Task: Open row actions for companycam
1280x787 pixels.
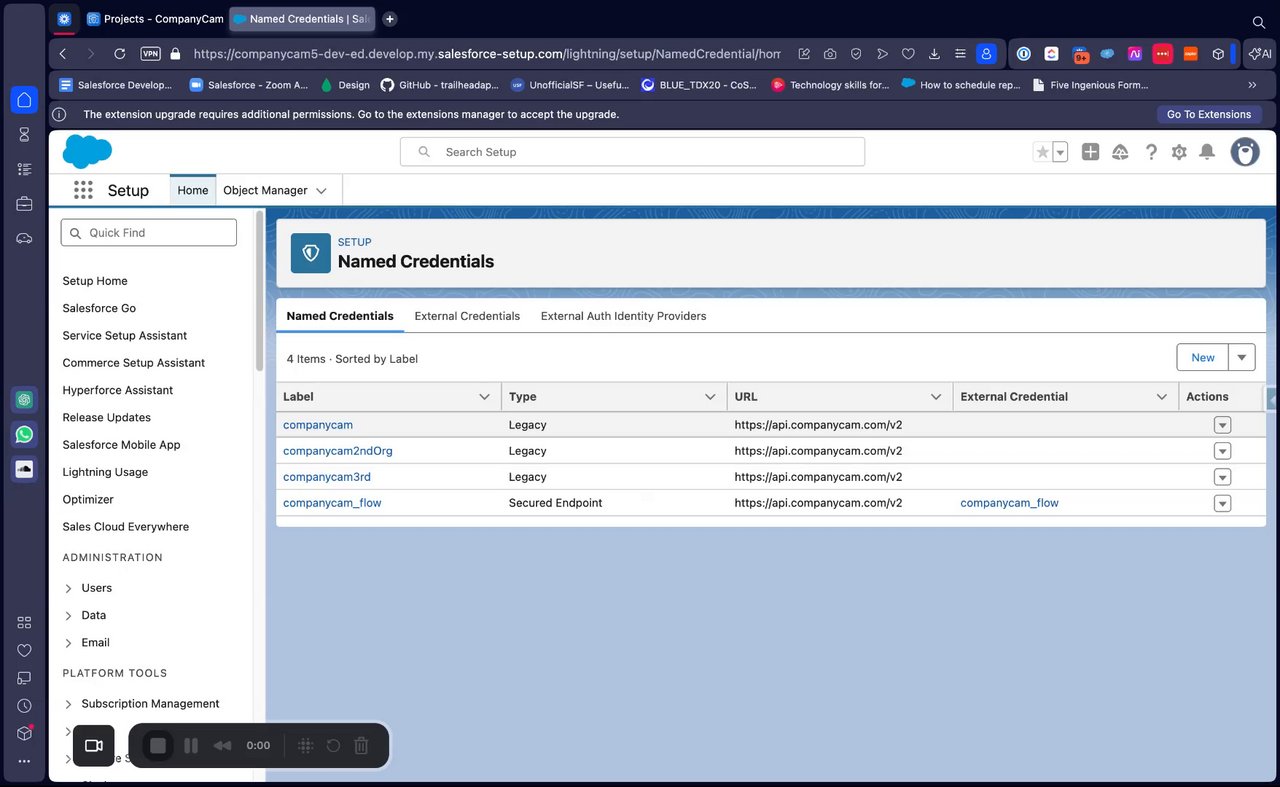Action: (x=1222, y=425)
